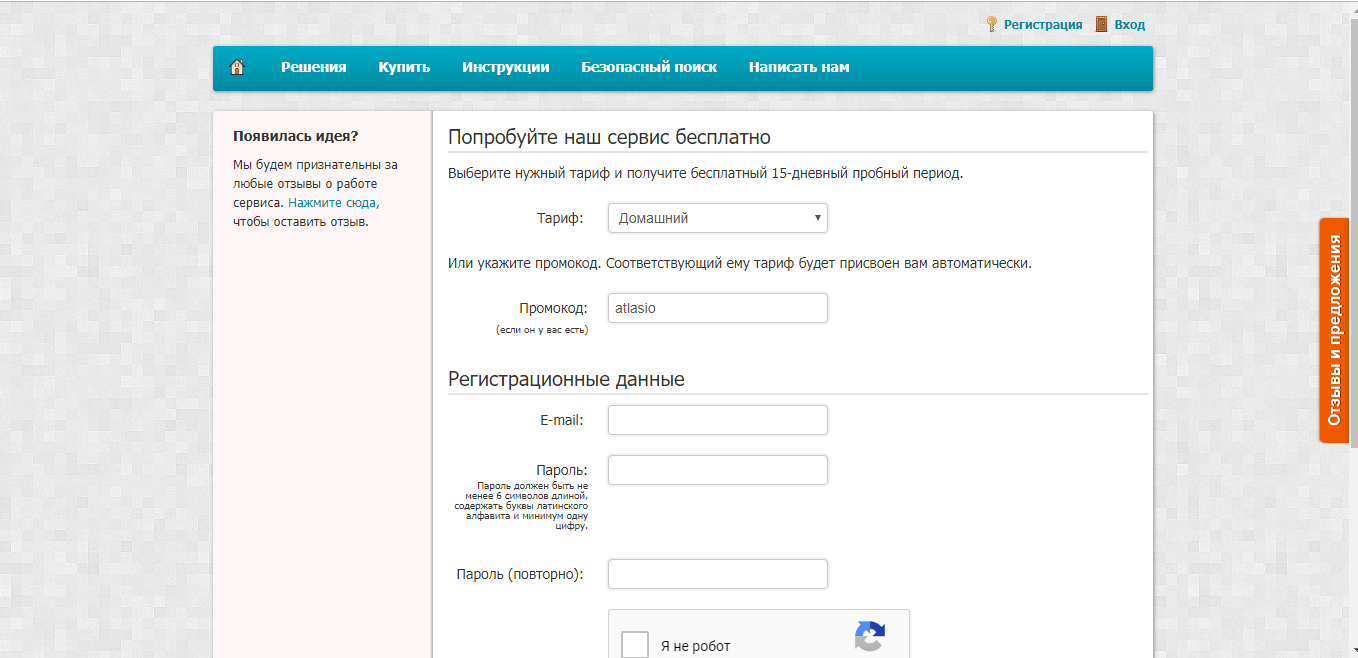Focus the E-mail input field
This screenshot has width=1358, height=658.
pos(717,420)
